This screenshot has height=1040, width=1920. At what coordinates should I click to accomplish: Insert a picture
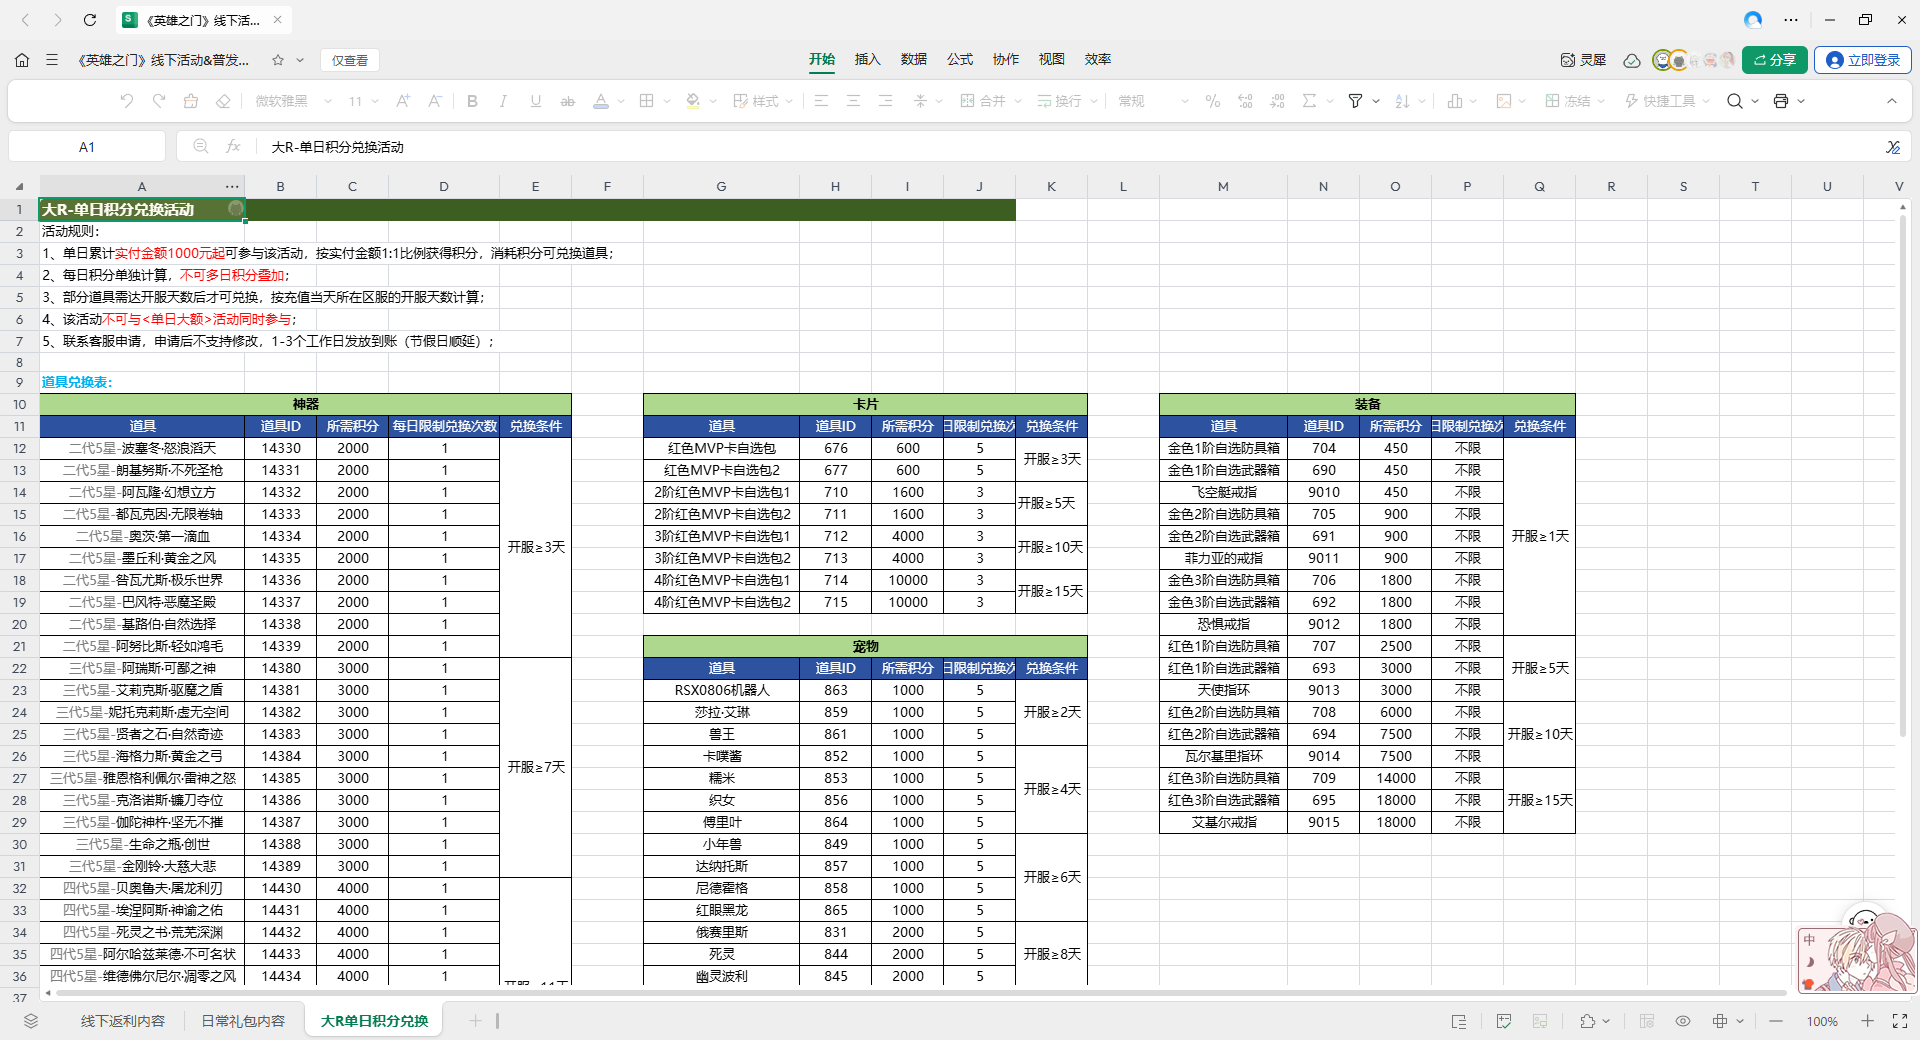tap(1503, 101)
